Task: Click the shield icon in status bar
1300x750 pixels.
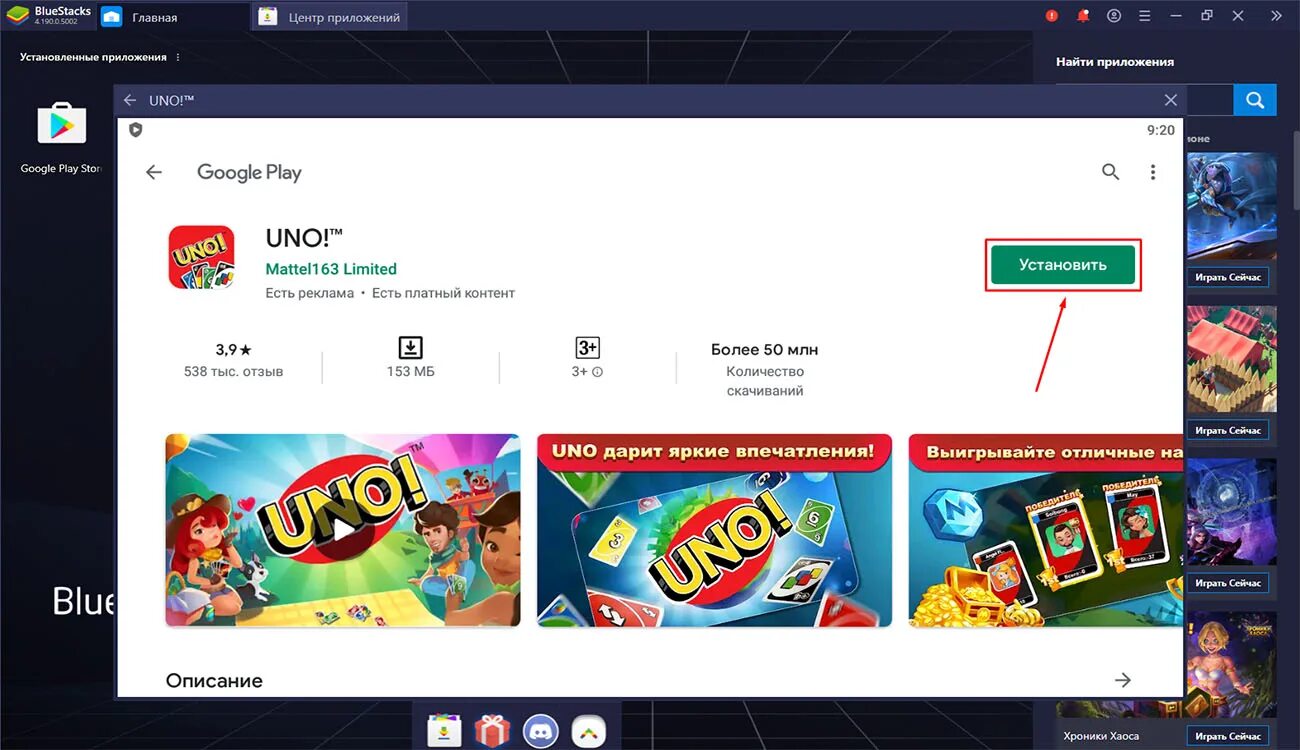Action: (136, 130)
